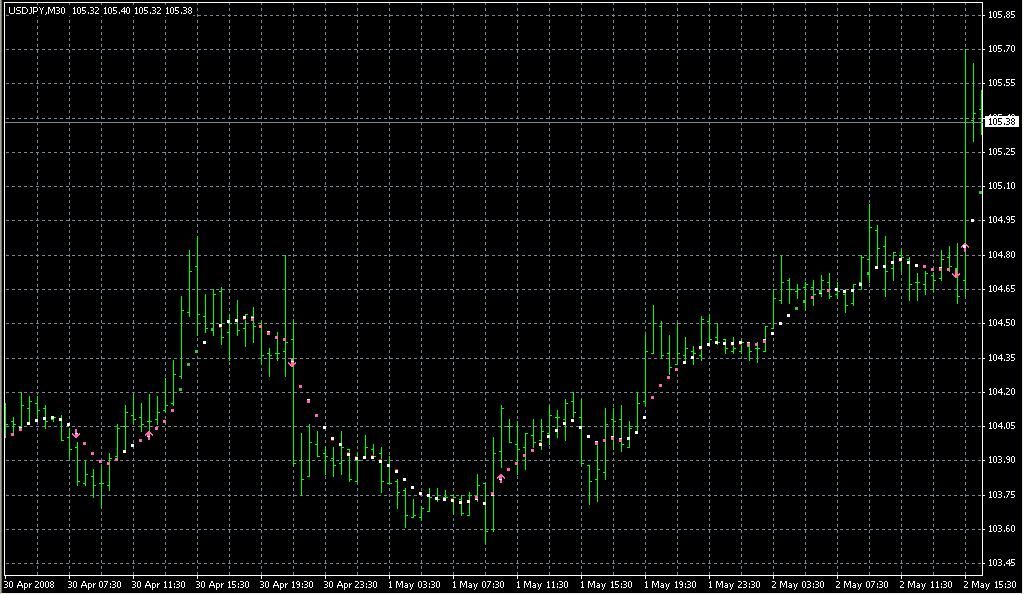Screen dimensions: 1024x594
Task: Click the 2 May 07:30 time label
Action: click(860, 583)
